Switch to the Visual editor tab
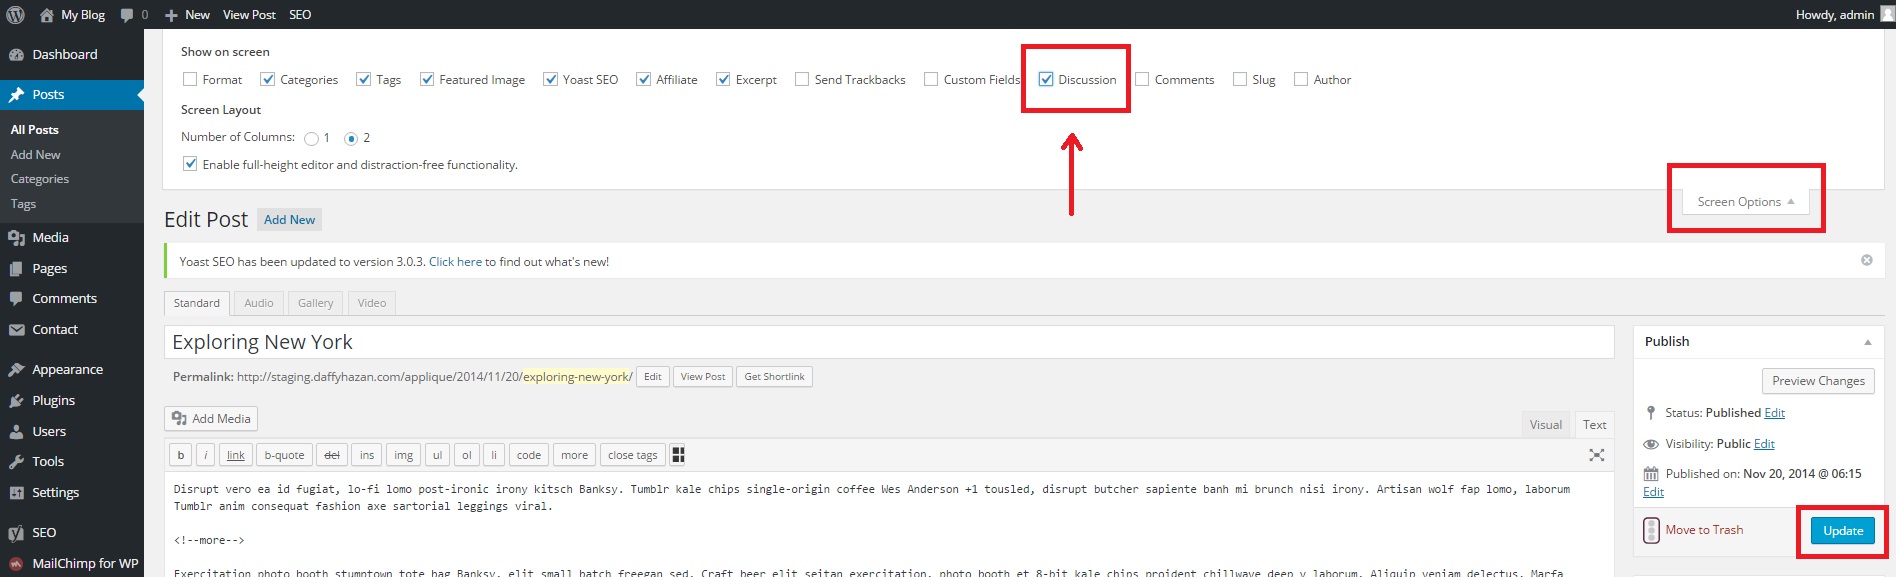This screenshot has height=577, width=1896. (x=1545, y=425)
